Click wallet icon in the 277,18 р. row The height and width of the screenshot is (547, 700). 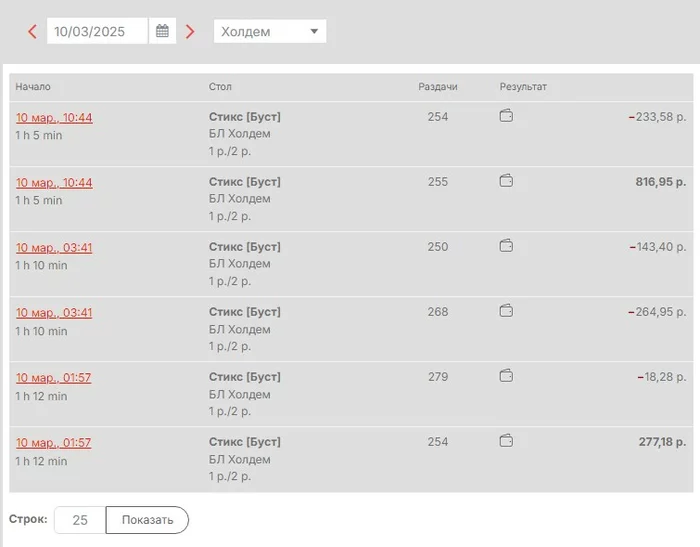pos(506,441)
